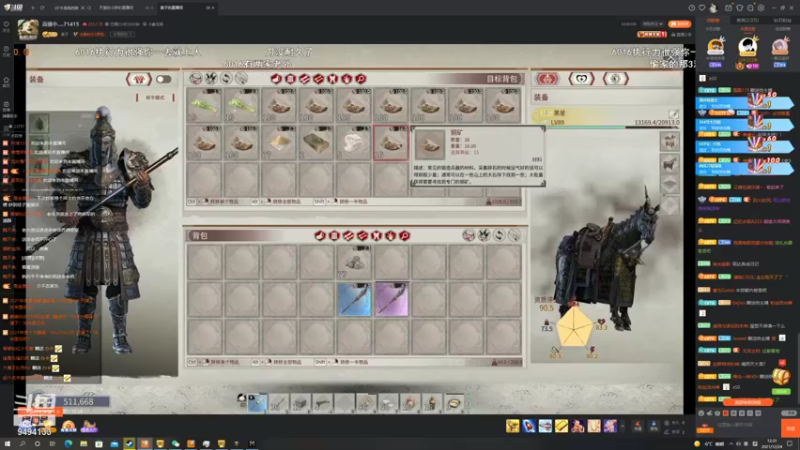Select third red hexagon filter in 背包 header
This screenshot has width=800, height=450.
pos(348,236)
